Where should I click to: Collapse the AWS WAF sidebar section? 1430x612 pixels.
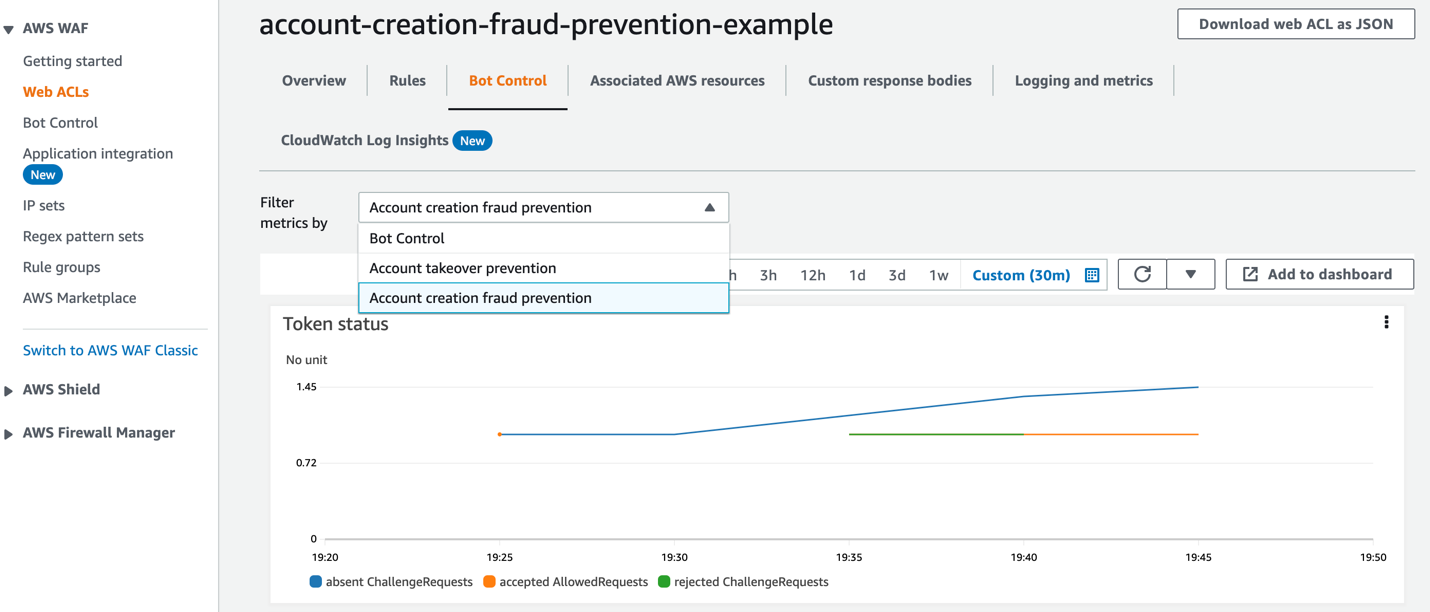(x=10, y=27)
